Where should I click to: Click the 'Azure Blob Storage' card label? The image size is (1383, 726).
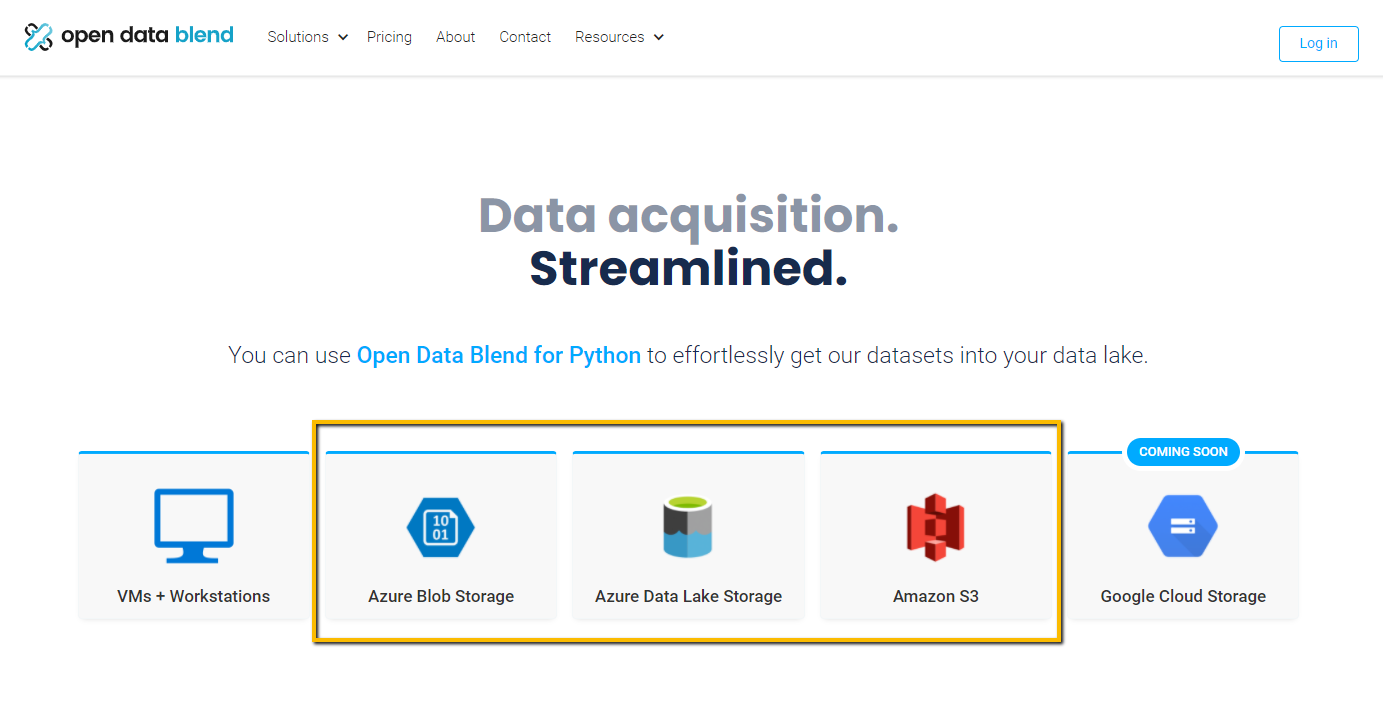[x=441, y=596]
